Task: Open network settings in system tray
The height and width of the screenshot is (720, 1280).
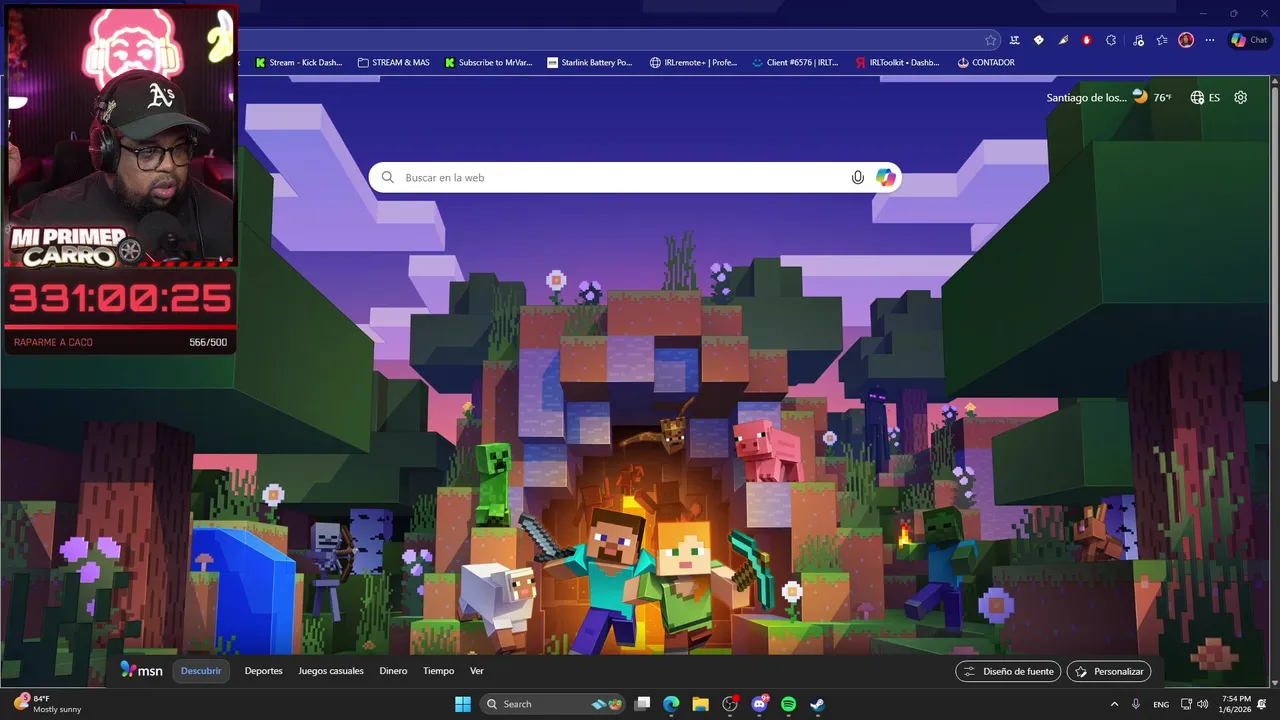Action: click(1186, 704)
